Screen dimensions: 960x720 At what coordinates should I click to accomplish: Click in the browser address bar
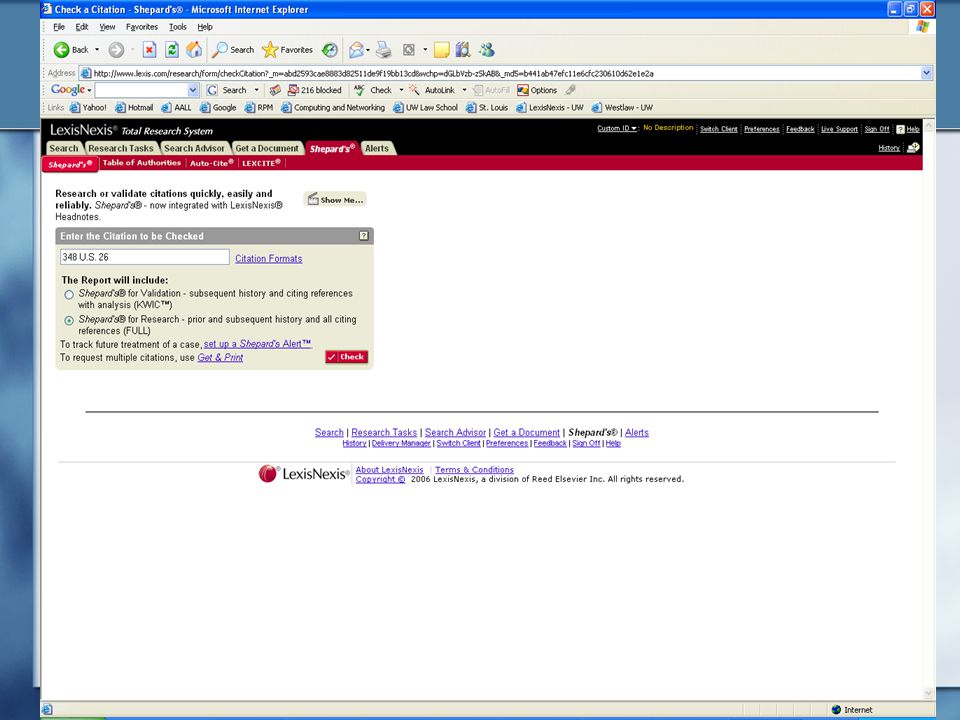pos(506,73)
